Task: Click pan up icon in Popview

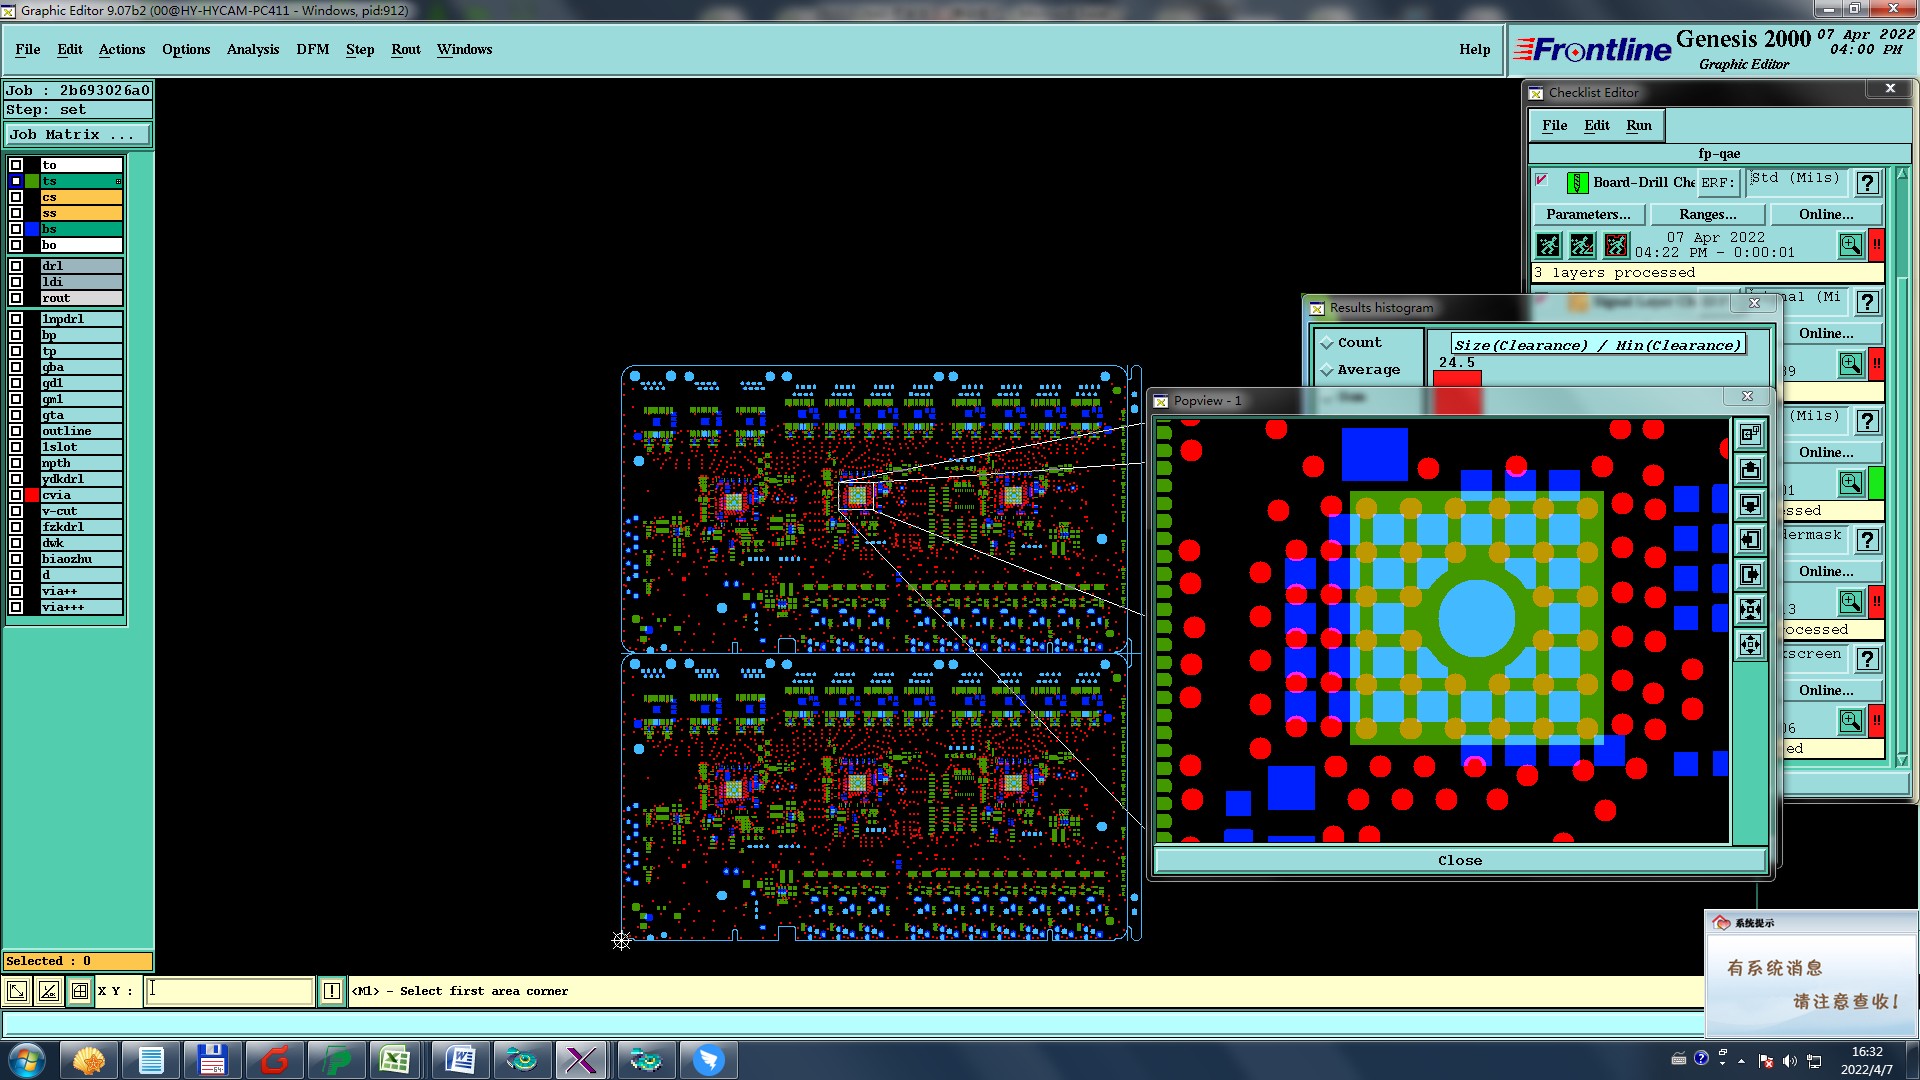Action: [1750, 470]
